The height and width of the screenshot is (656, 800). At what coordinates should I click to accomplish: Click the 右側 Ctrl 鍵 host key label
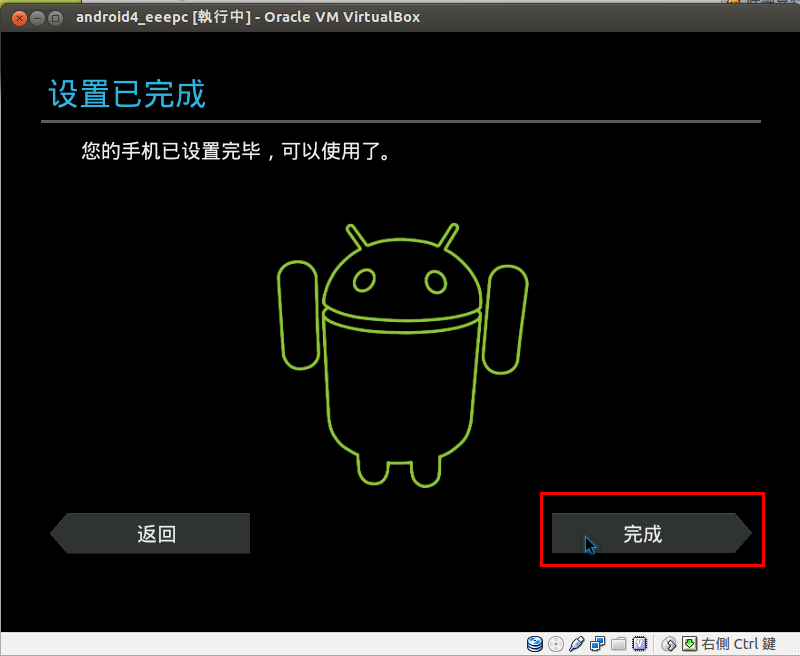pos(738,644)
